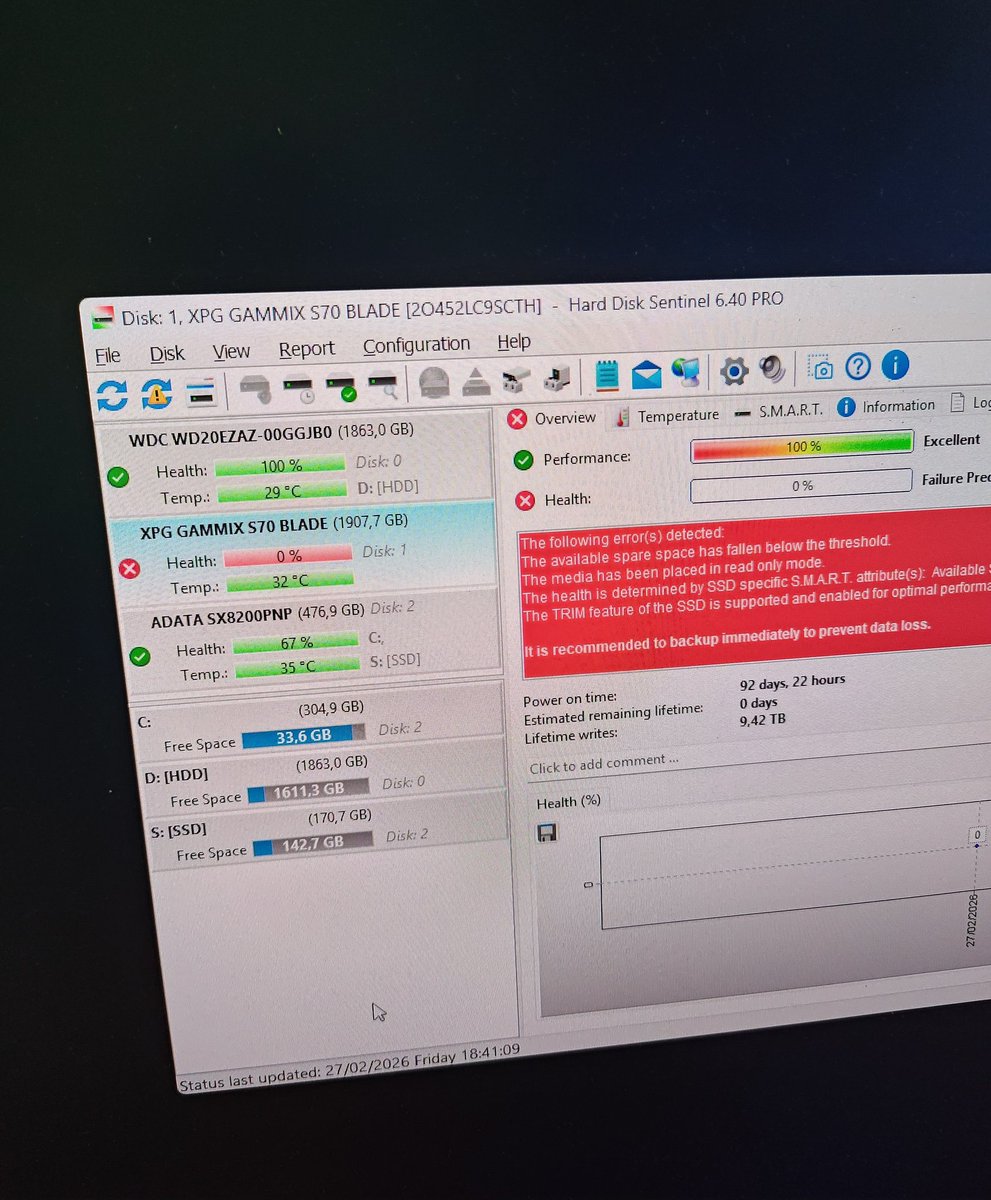Click the refresh icon with warning triangle

click(x=156, y=393)
